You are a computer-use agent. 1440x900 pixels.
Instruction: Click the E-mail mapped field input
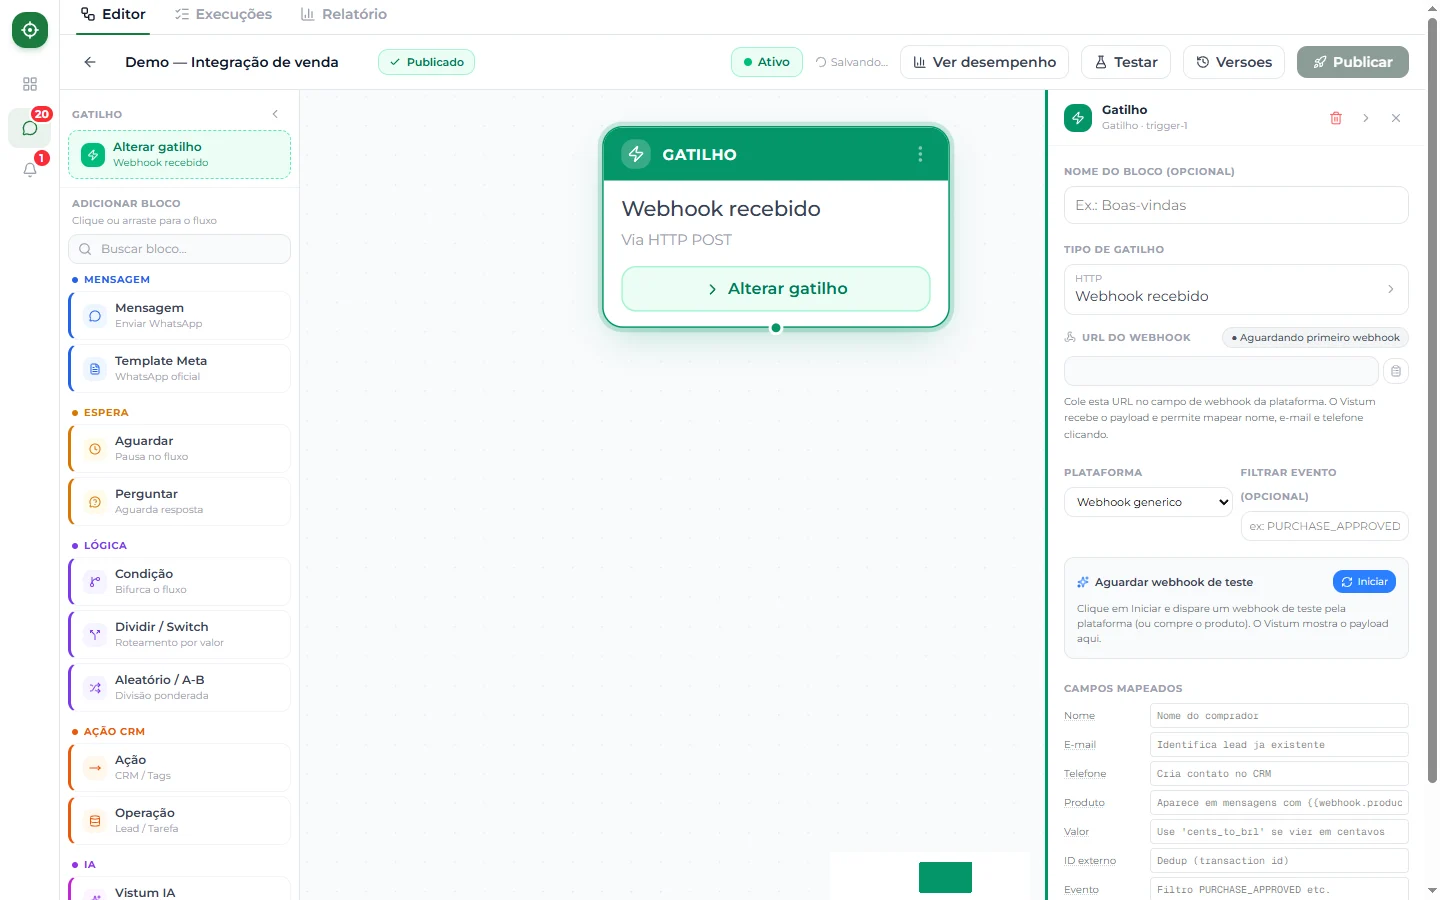[1279, 745]
